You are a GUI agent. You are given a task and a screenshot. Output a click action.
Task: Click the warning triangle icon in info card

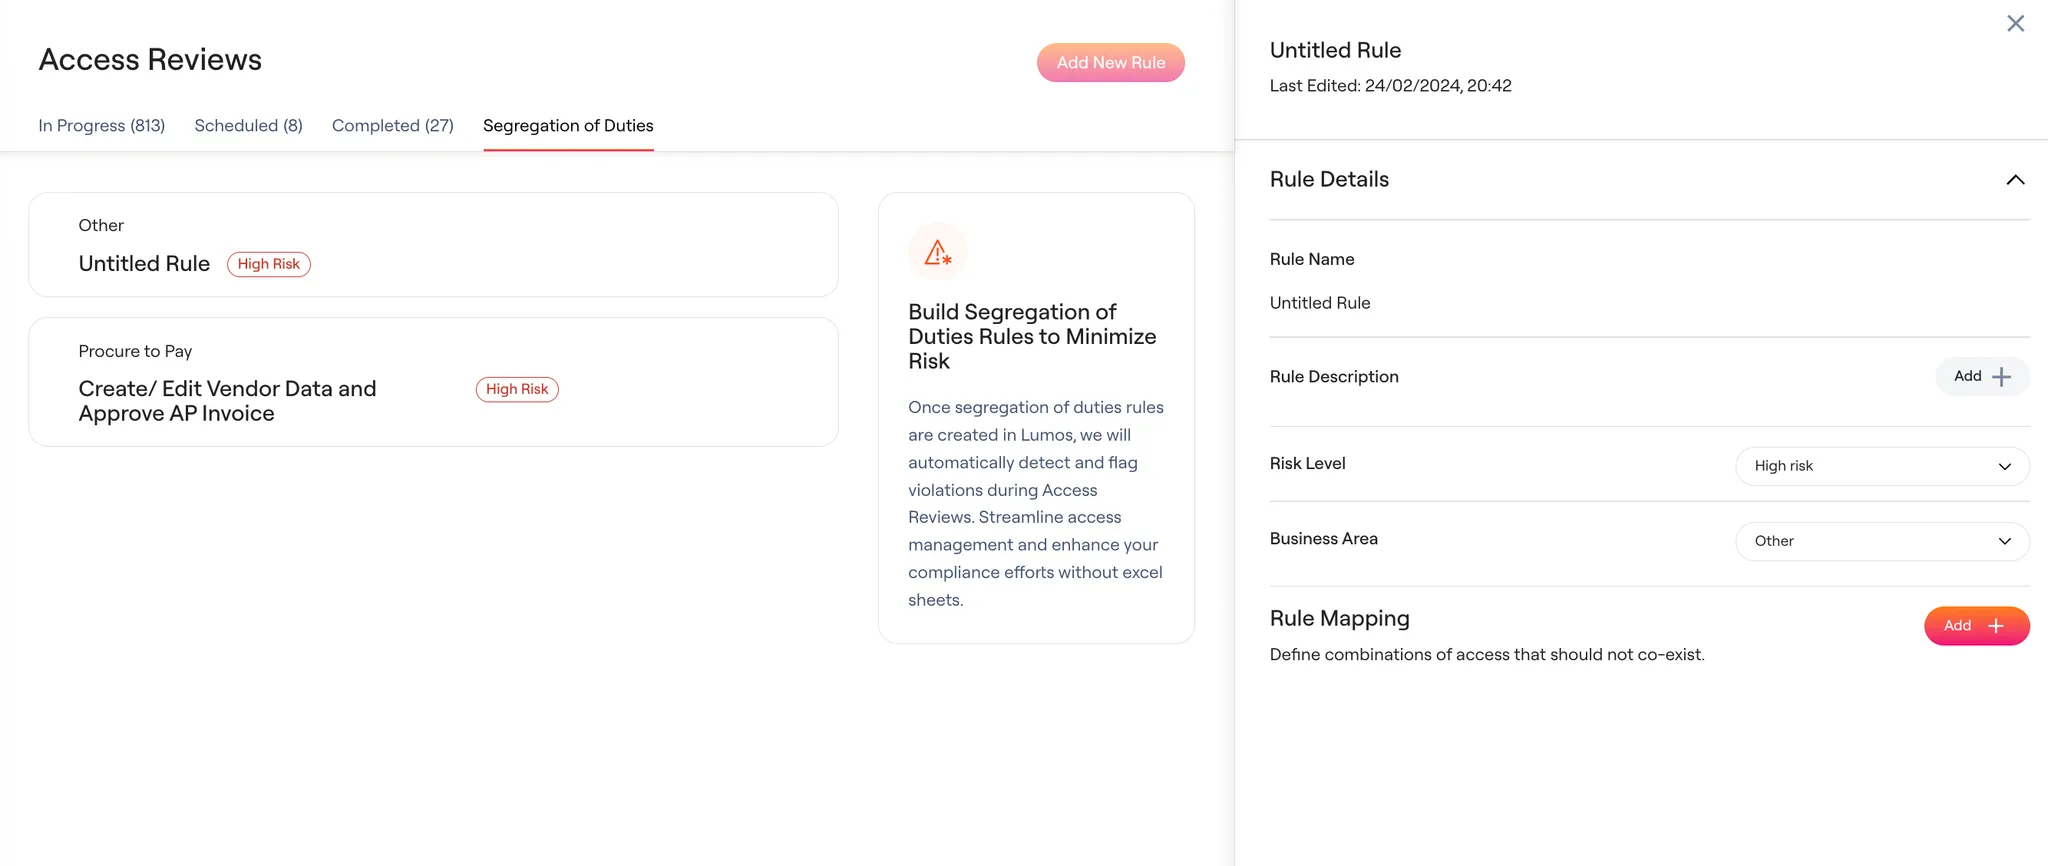(x=938, y=252)
